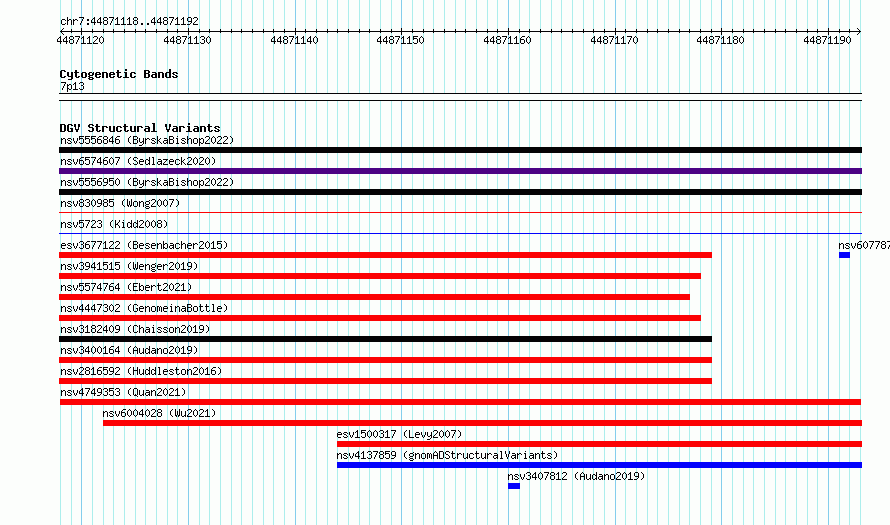Click ruler position 44871120
The height and width of the screenshot is (525, 890).
click(x=81, y=40)
